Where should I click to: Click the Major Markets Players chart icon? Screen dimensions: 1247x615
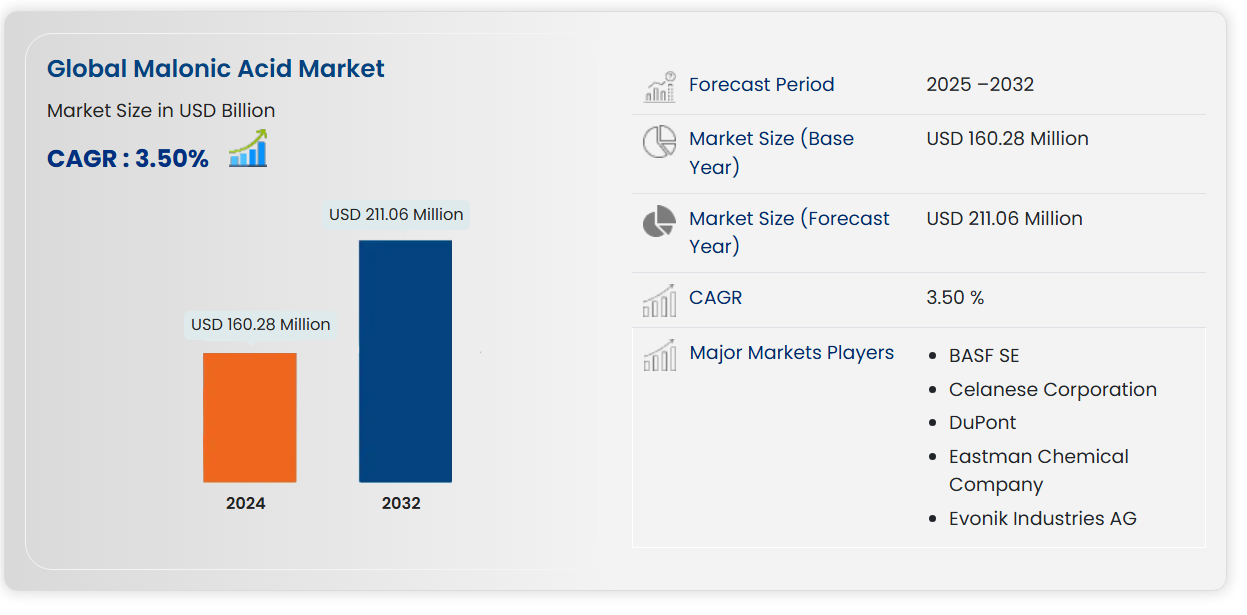(x=659, y=355)
